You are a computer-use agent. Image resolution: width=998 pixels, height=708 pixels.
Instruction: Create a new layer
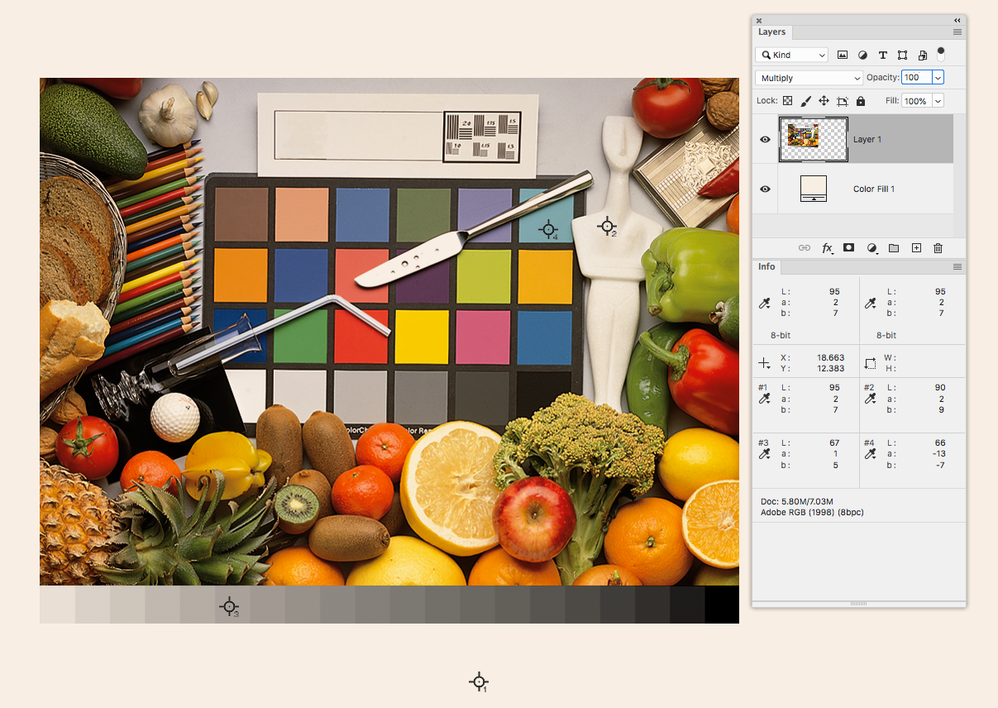pyautogui.click(x=916, y=248)
